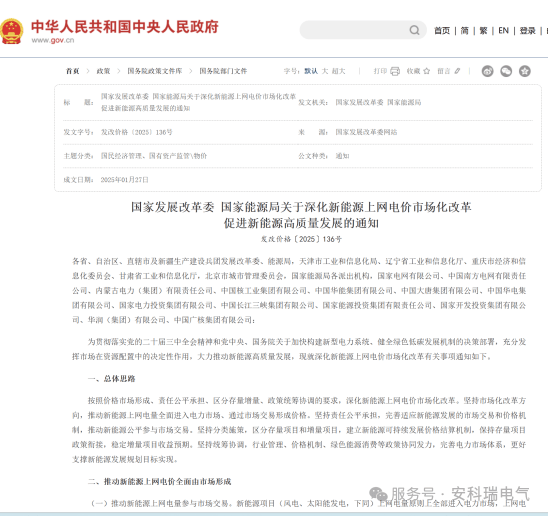The height and width of the screenshot is (516, 548).
Task: Switch to 繁 traditional Chinese
Action: click(483, 31)
